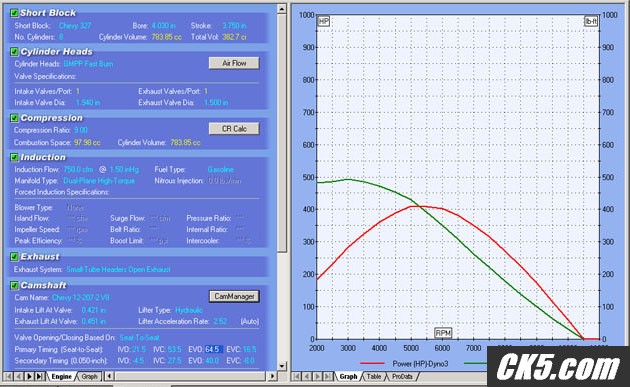630x387 pixels.
Task: Open Manifold Type Dual-Plane High-Torque selection
Action: point(99,181)
